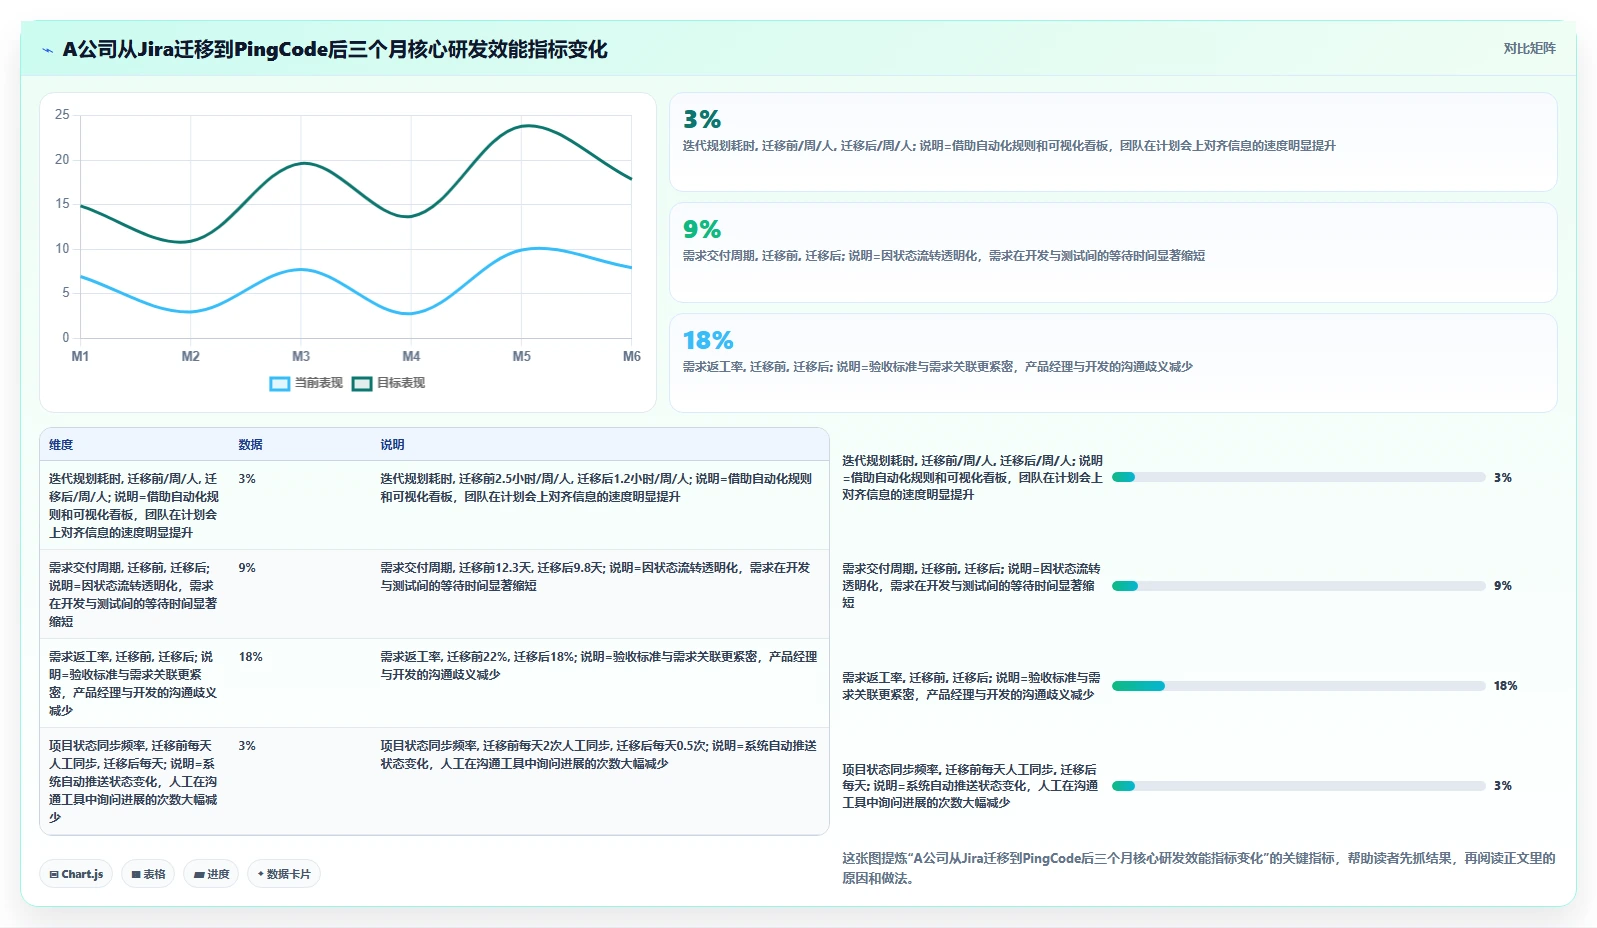The height and width of the screenshot is (928, 1597).
Task: Click the 数据卡片 chip
Action: [284, 874]
